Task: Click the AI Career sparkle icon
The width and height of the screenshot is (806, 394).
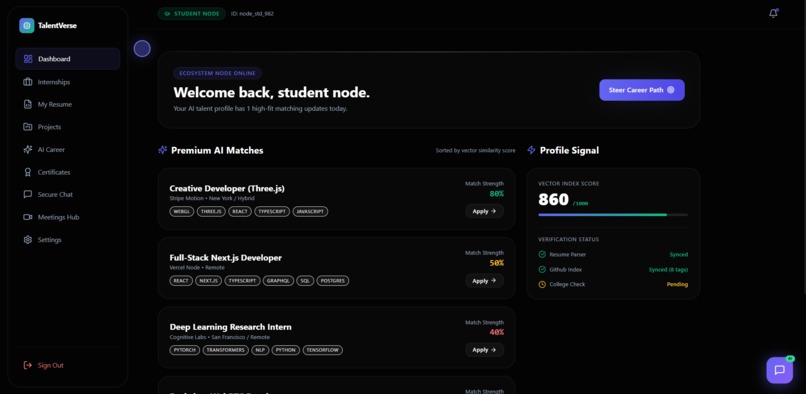Action: (28, 150)
